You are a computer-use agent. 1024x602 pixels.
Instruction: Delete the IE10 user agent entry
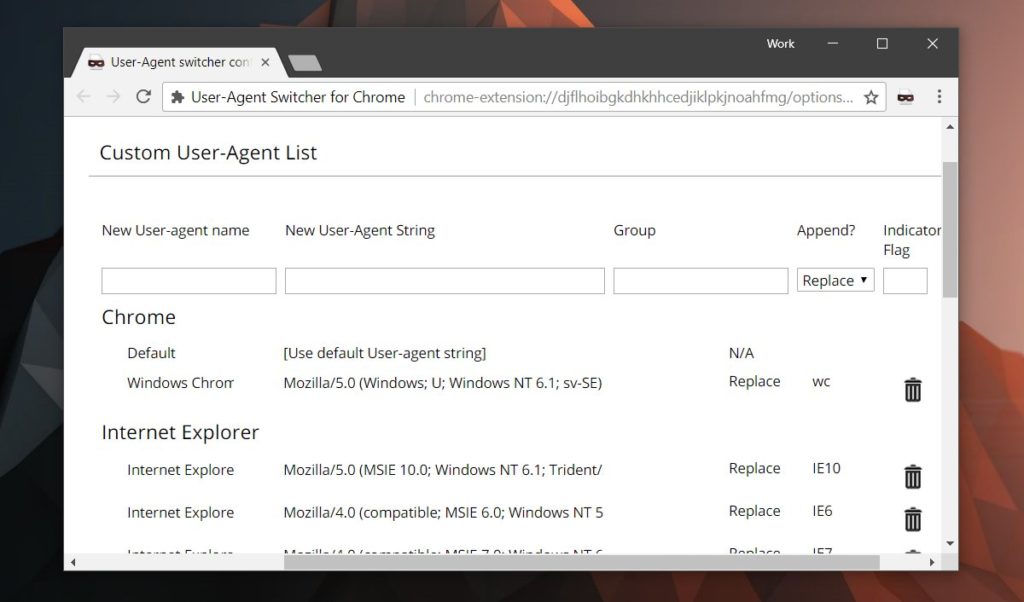coord(912,477)
